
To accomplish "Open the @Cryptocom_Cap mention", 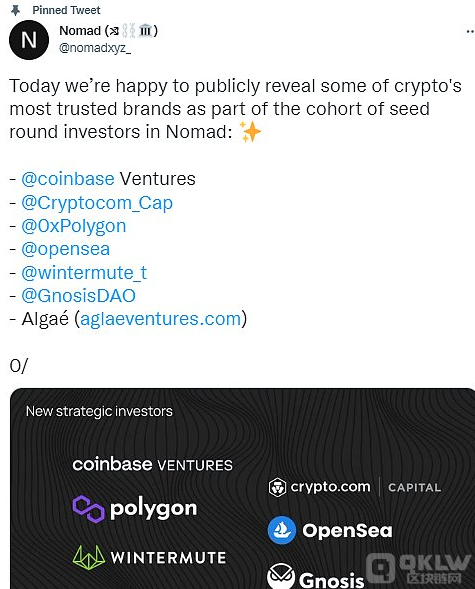I will pyautogui.click(x=97, y=203).
